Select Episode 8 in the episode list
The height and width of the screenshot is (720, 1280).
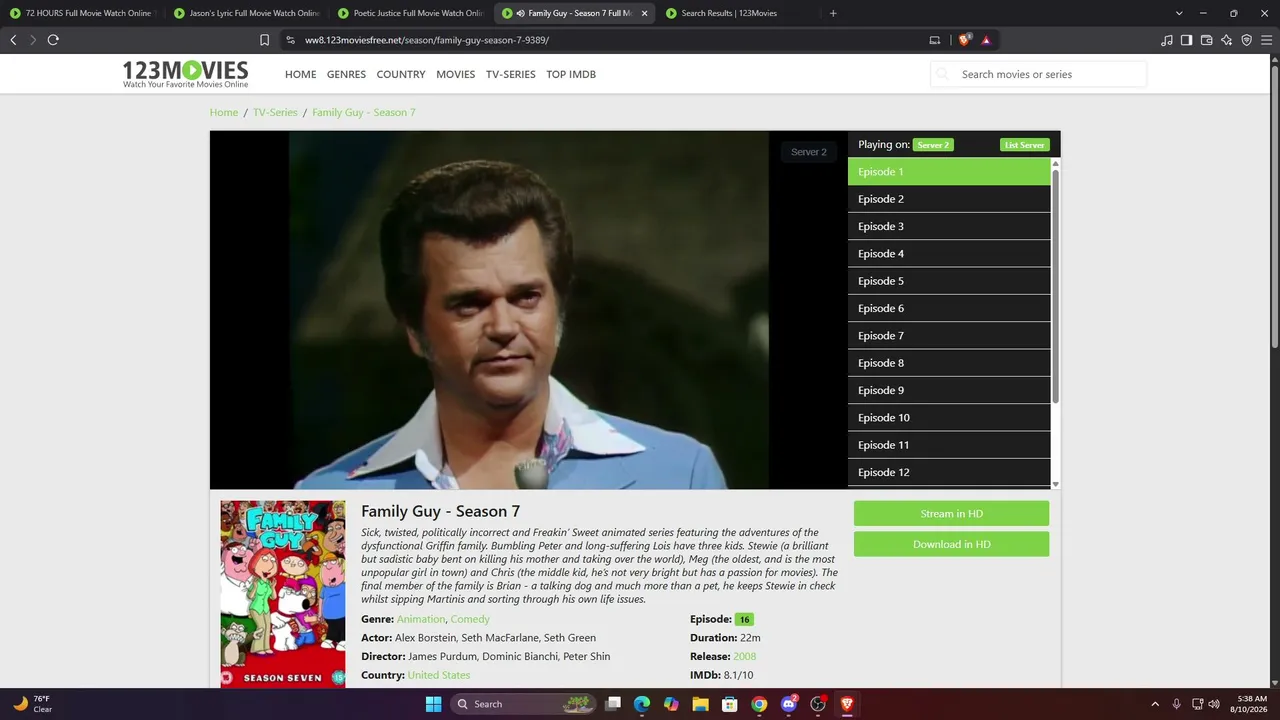point(949,363)
